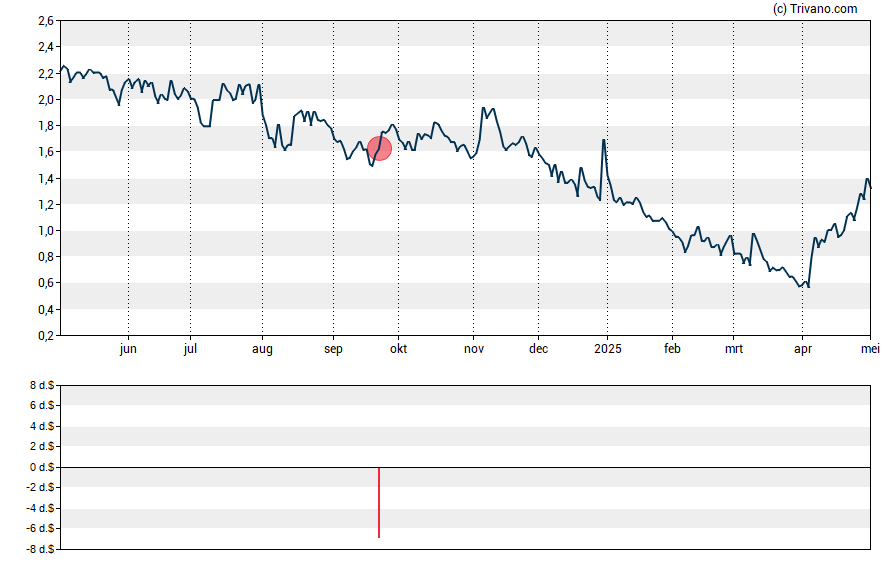The width and height of the screenshot is (888, 565).
Task: Click the '-8 d.$' axis label
Action: pos(41,549)
